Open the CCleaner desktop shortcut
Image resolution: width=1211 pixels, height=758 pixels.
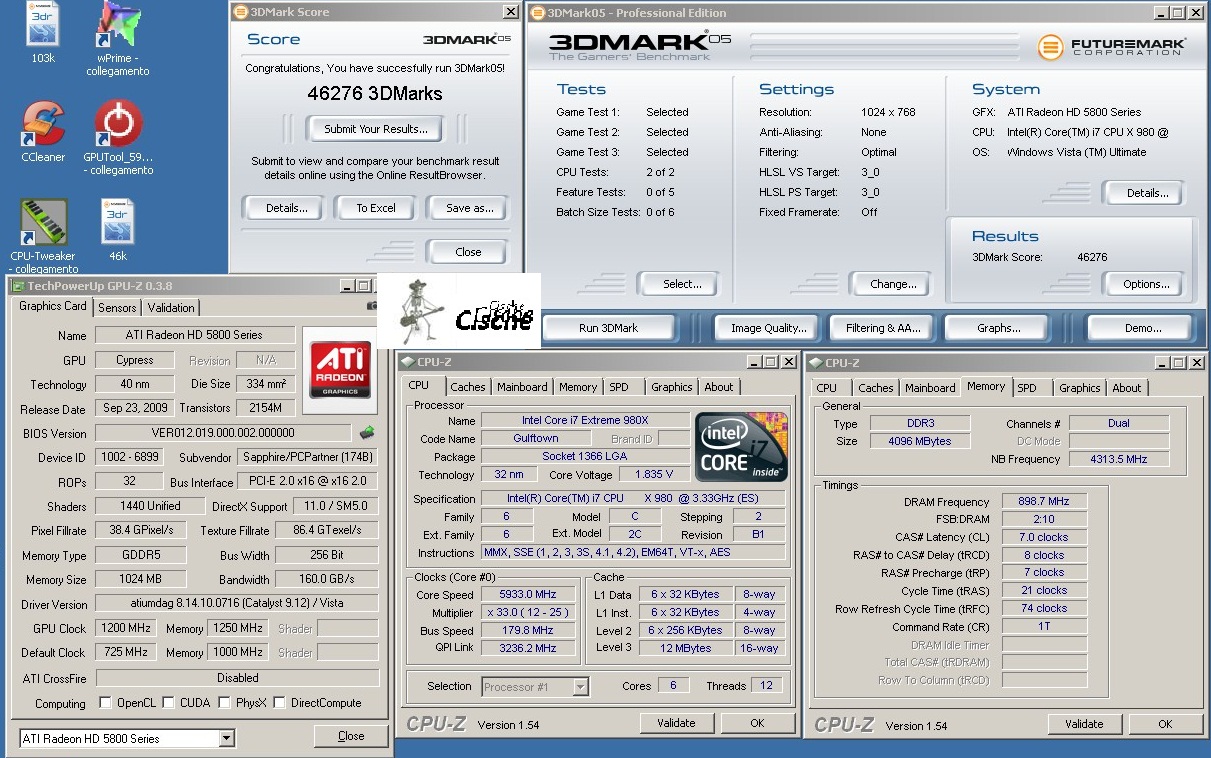pyautogui.click(x=43, y=123)
